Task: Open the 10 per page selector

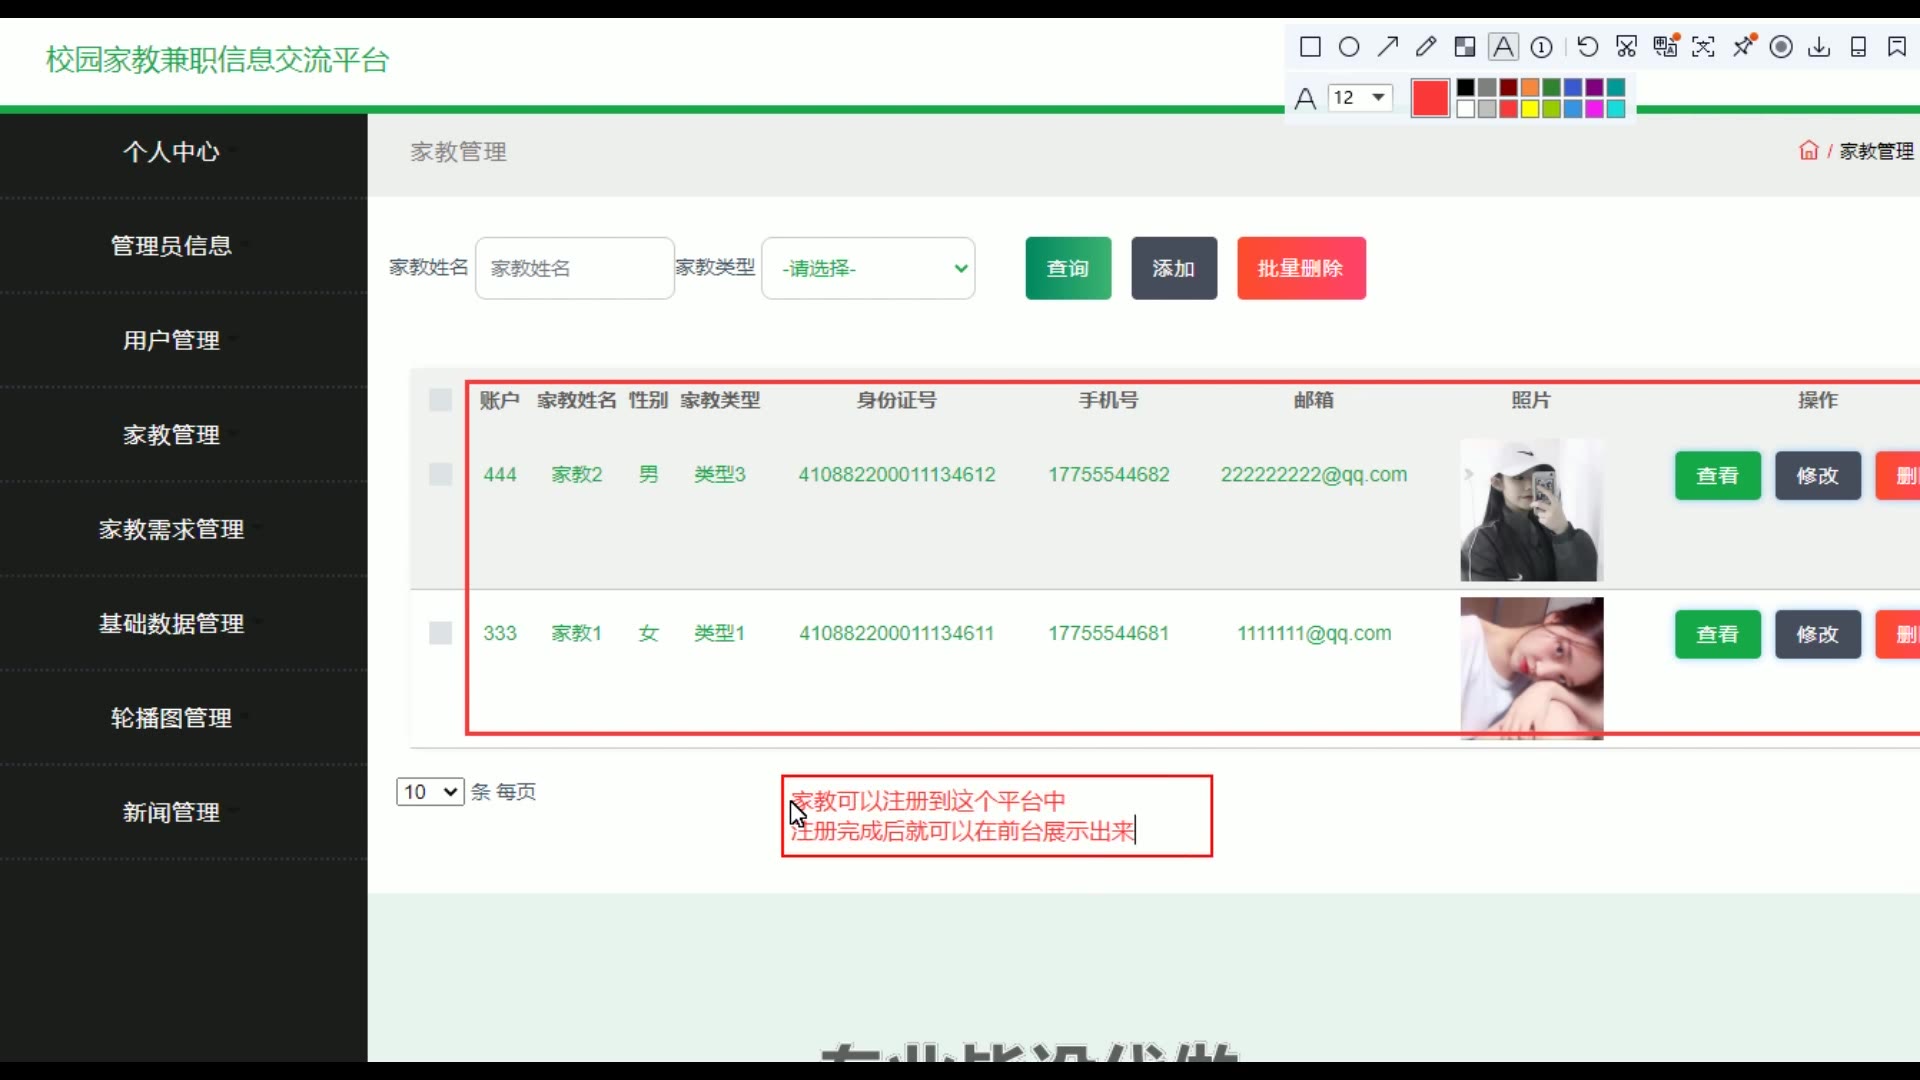Action: tap(430, 792)
